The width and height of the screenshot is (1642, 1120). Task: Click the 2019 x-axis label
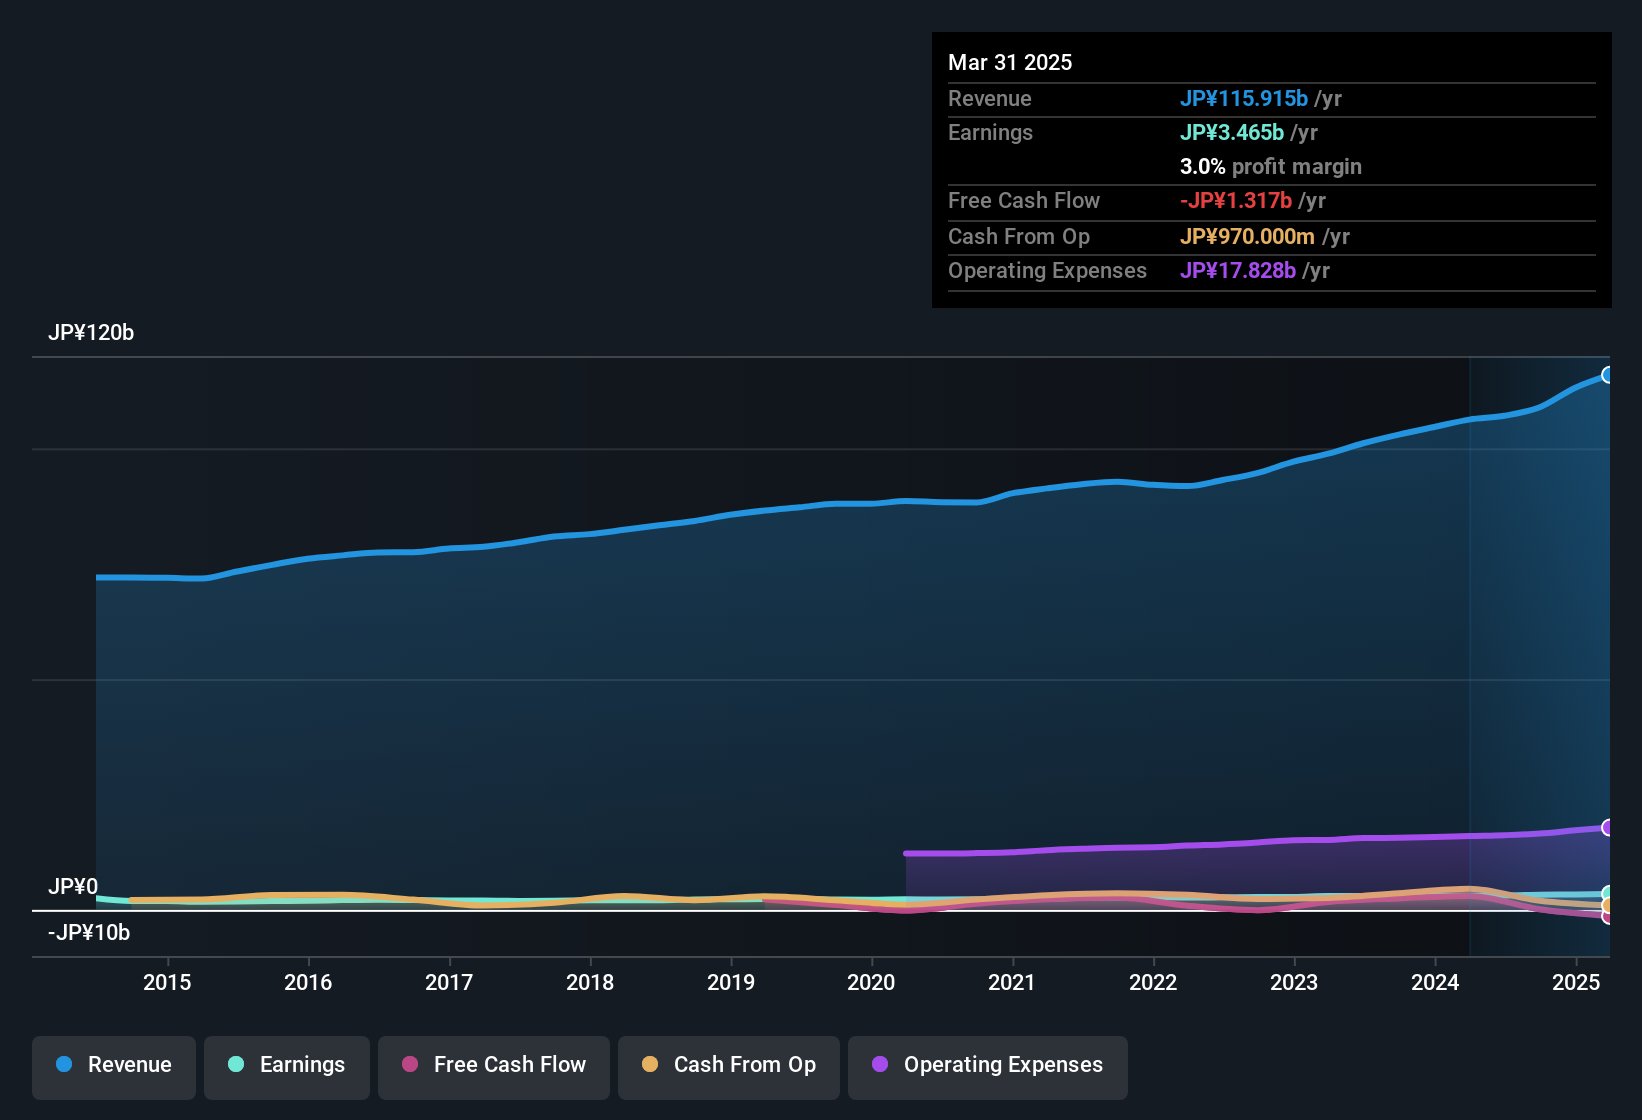[731, 982]
